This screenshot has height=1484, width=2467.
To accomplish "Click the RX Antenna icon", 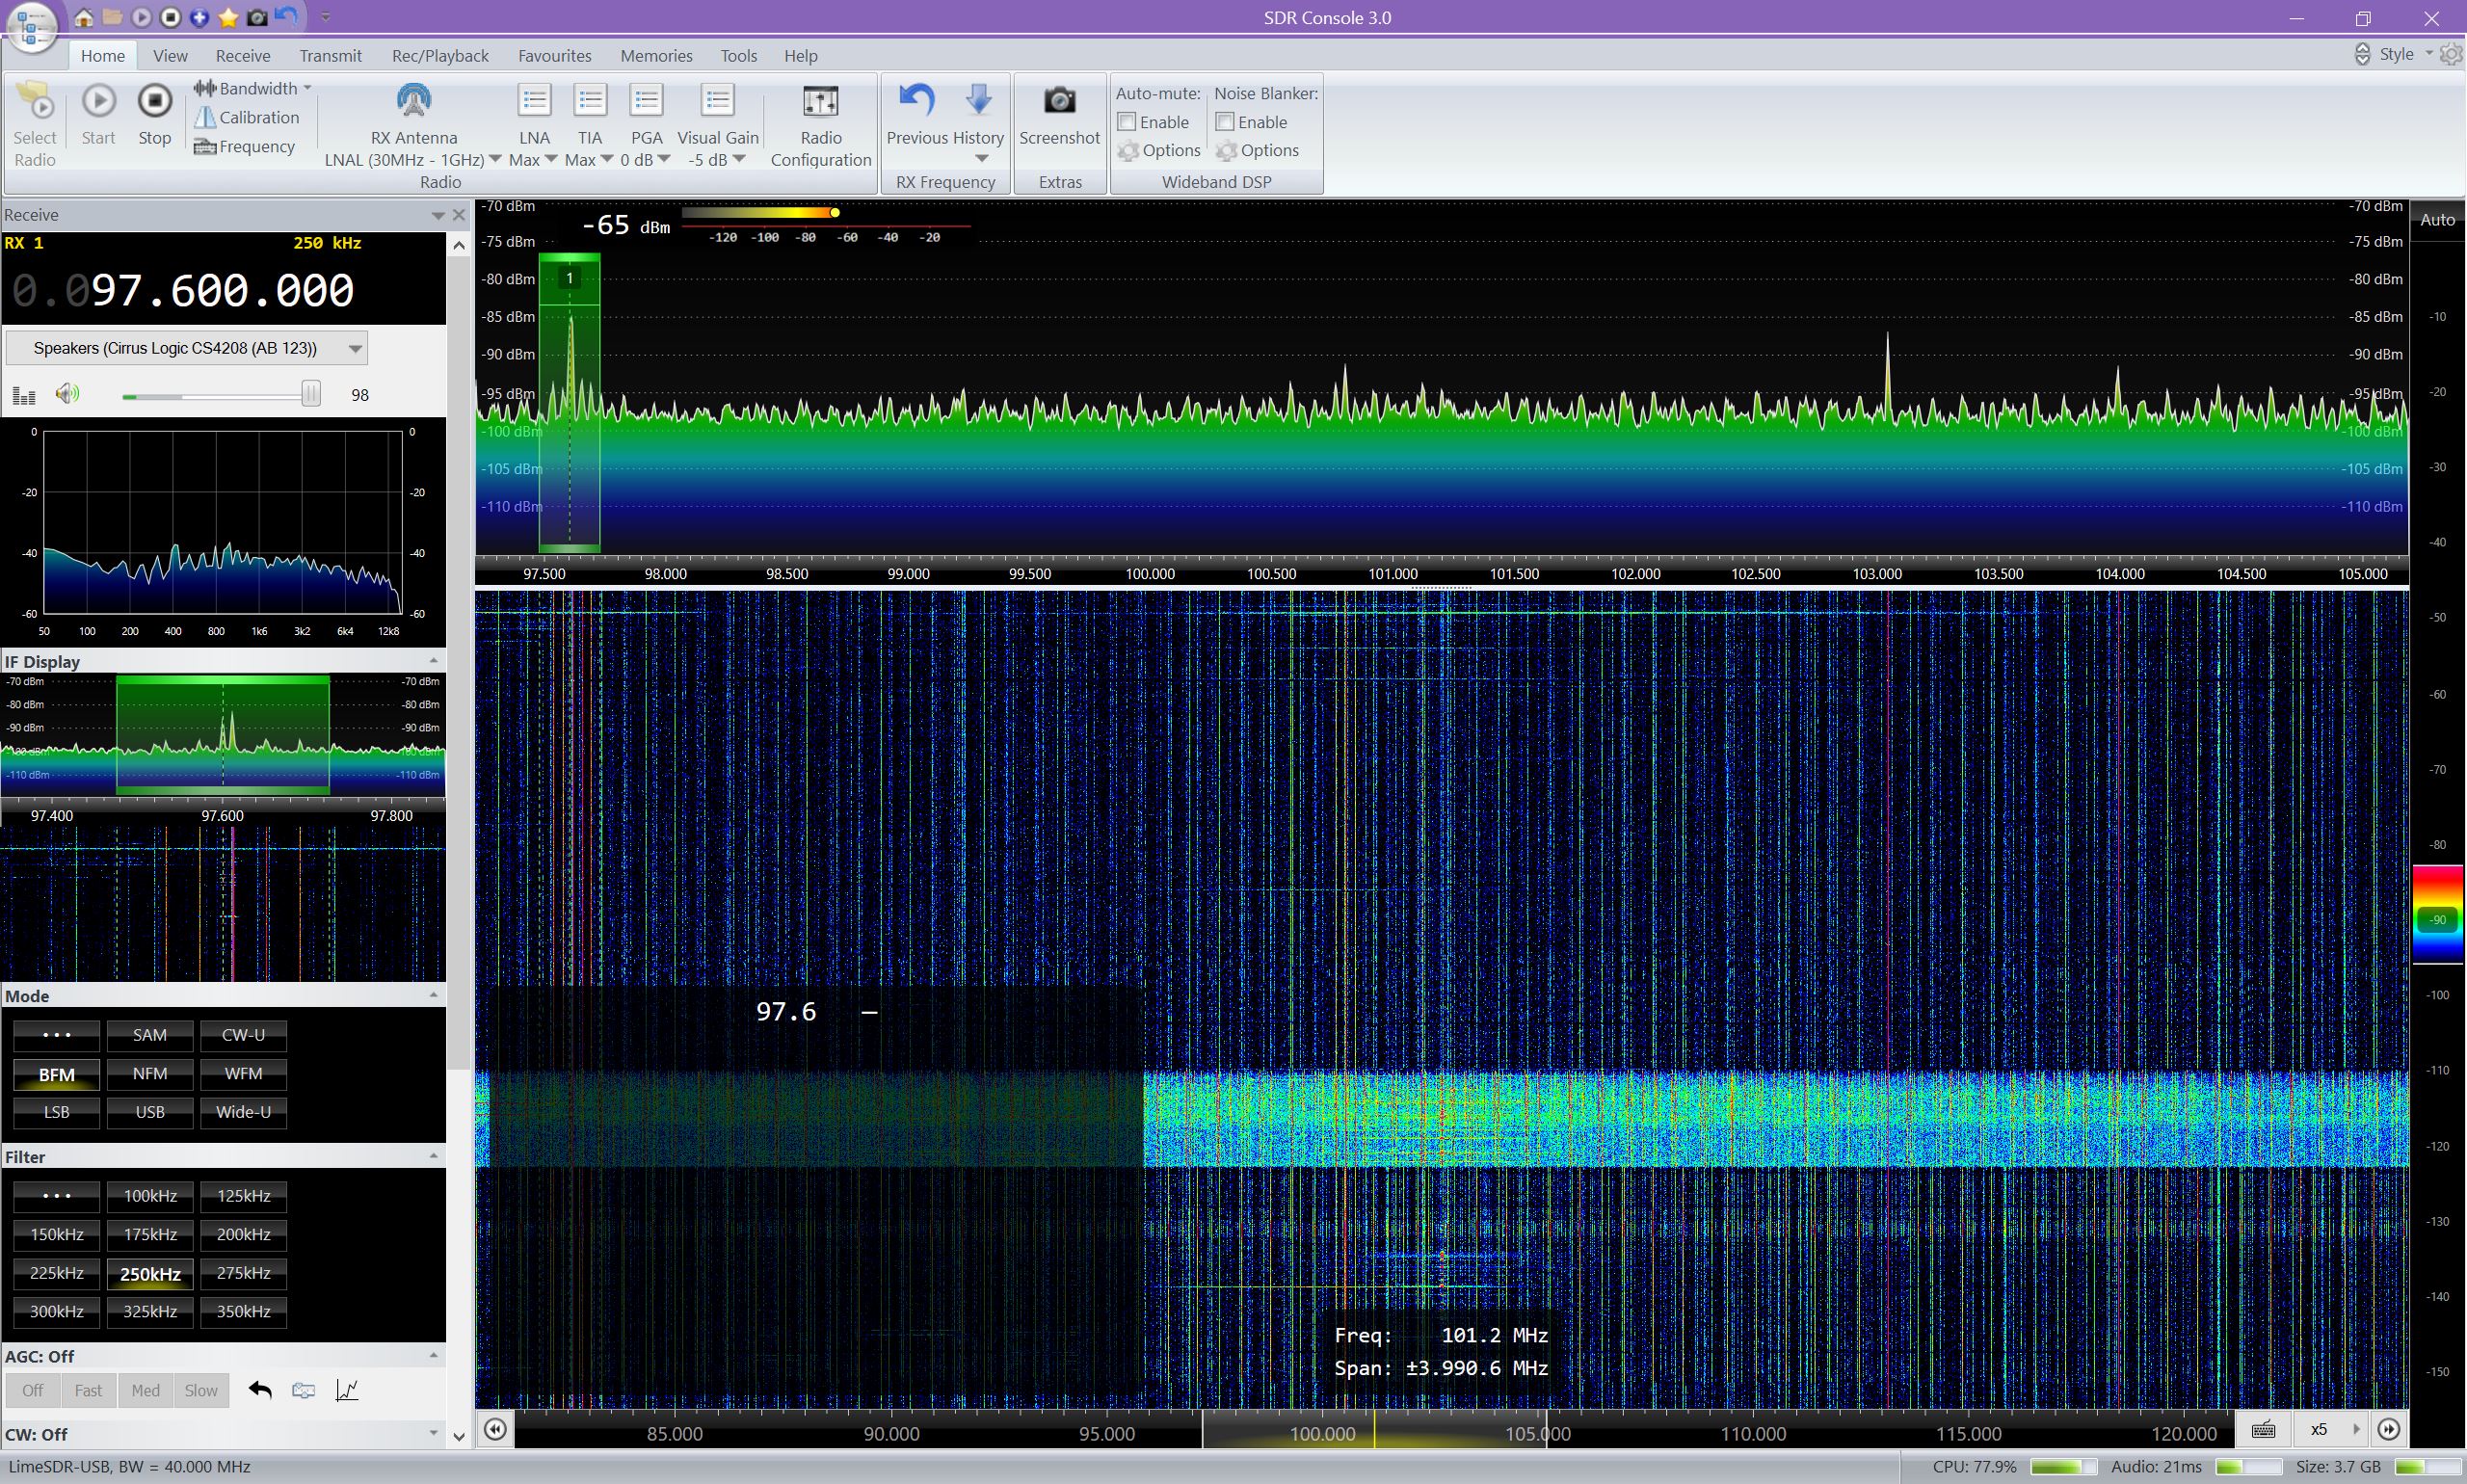I will point(413,101).
